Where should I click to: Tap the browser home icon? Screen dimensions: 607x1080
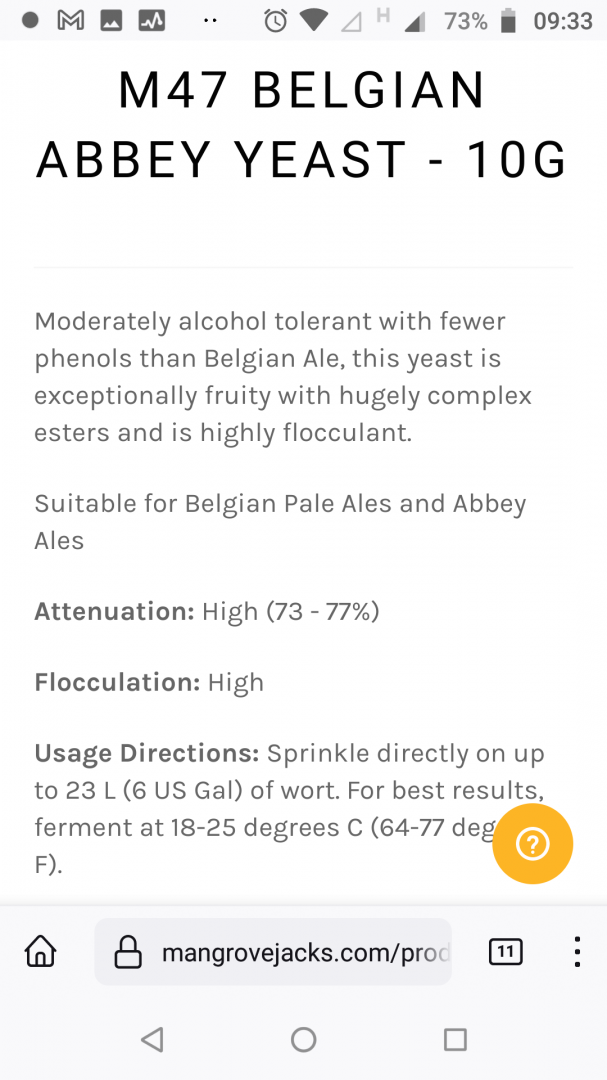pos(40,952)
